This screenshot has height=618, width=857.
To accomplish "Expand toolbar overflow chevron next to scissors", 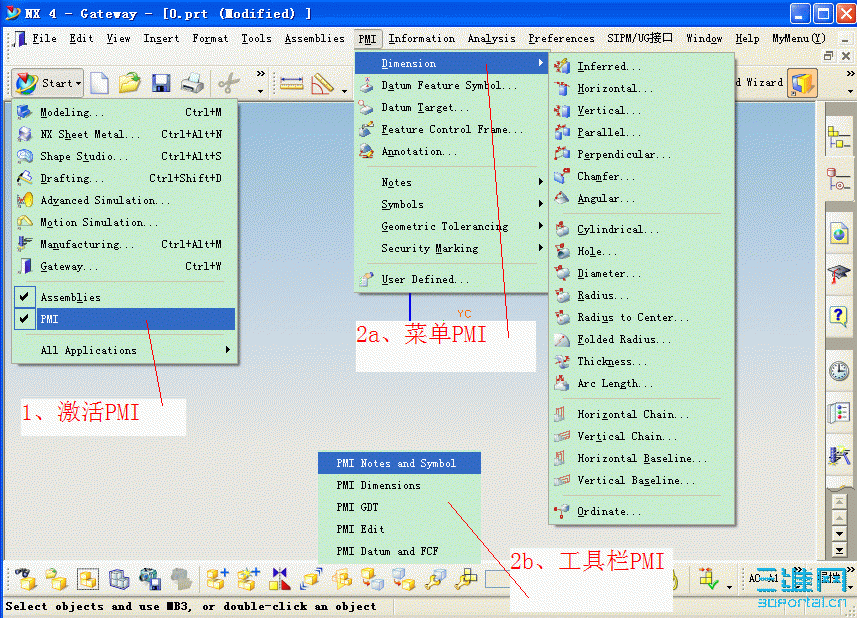I will tap(261, 73).
